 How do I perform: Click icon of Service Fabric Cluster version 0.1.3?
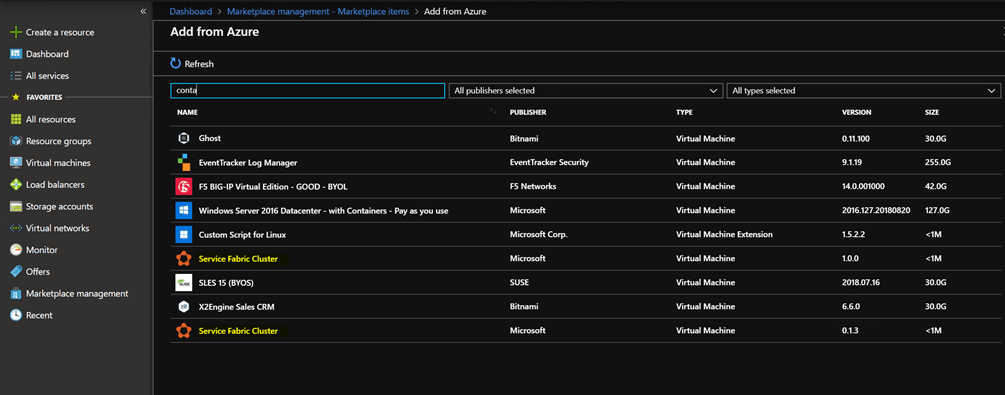183,331
